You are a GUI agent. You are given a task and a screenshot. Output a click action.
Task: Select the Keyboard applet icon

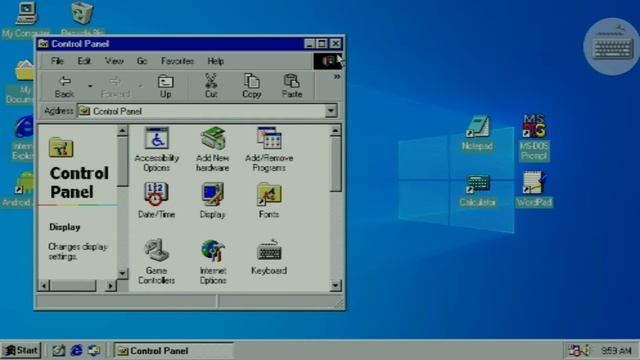pos(269,257)
